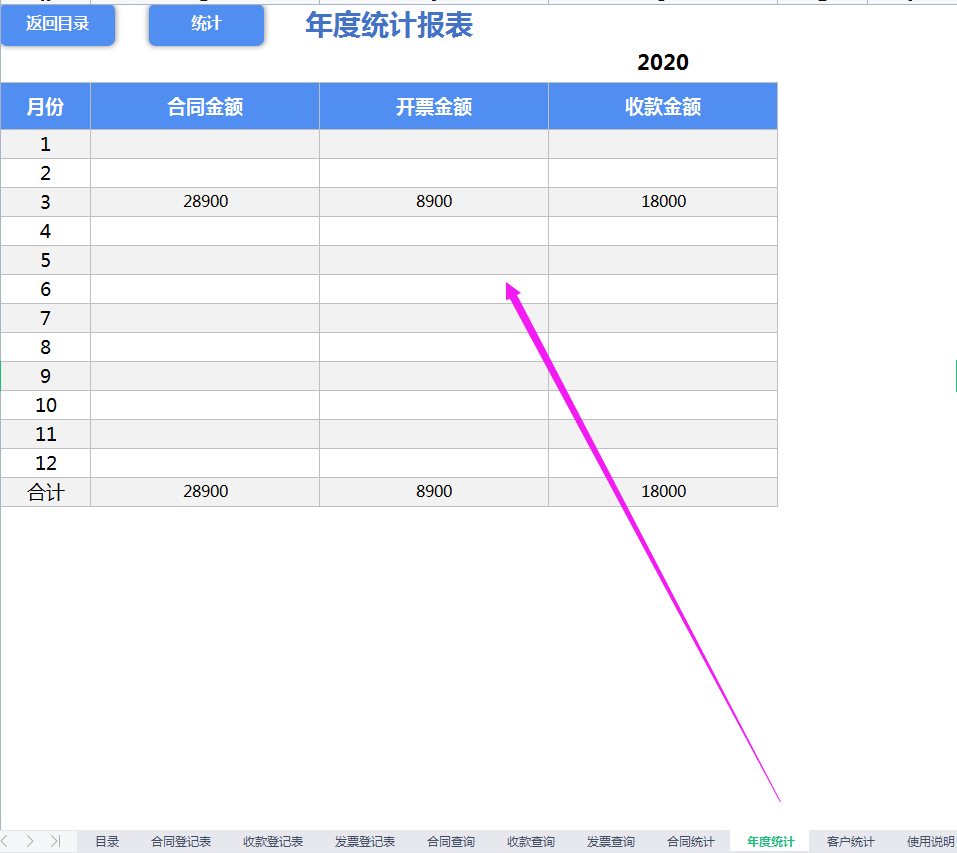This screenshot has height=853, width=957.
Task: Click the 统计 button
Action: pos(205,25)
